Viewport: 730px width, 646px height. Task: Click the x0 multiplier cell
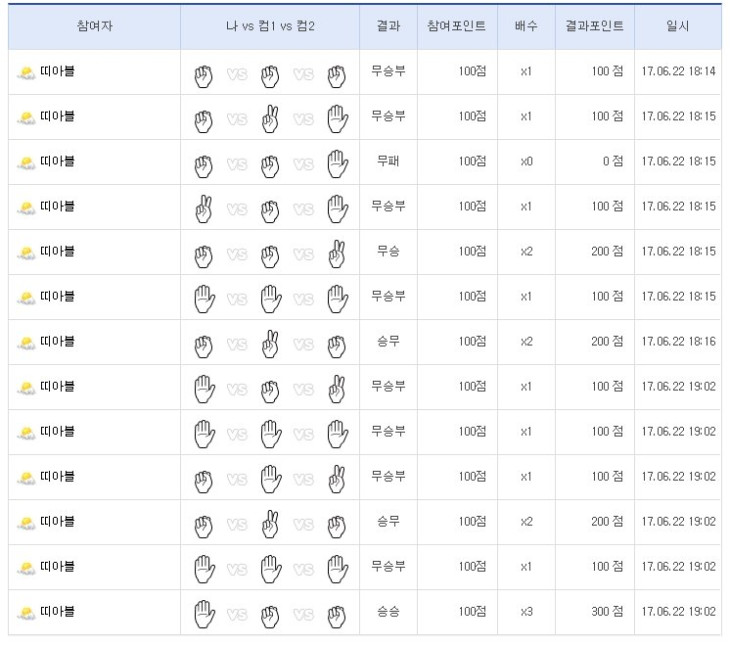tap(526, 162)
